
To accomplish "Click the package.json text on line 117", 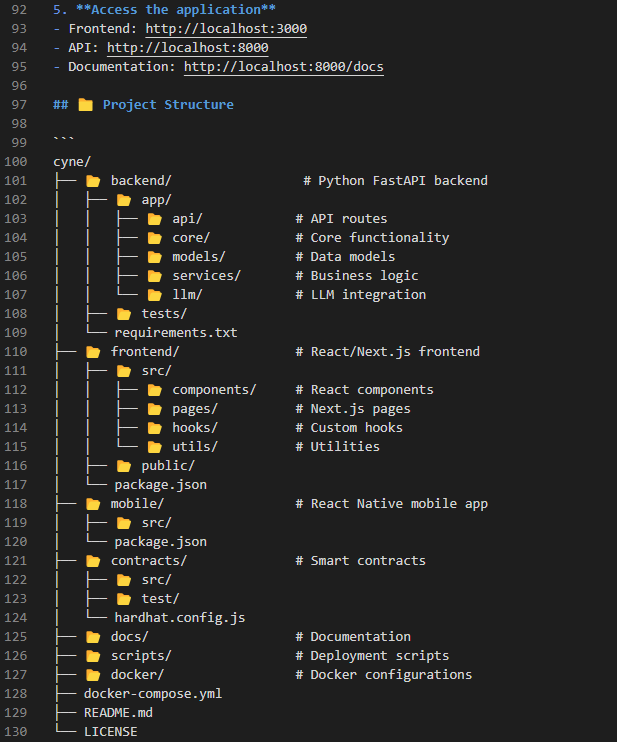I will pyautogui.click(x=160, y=485).
